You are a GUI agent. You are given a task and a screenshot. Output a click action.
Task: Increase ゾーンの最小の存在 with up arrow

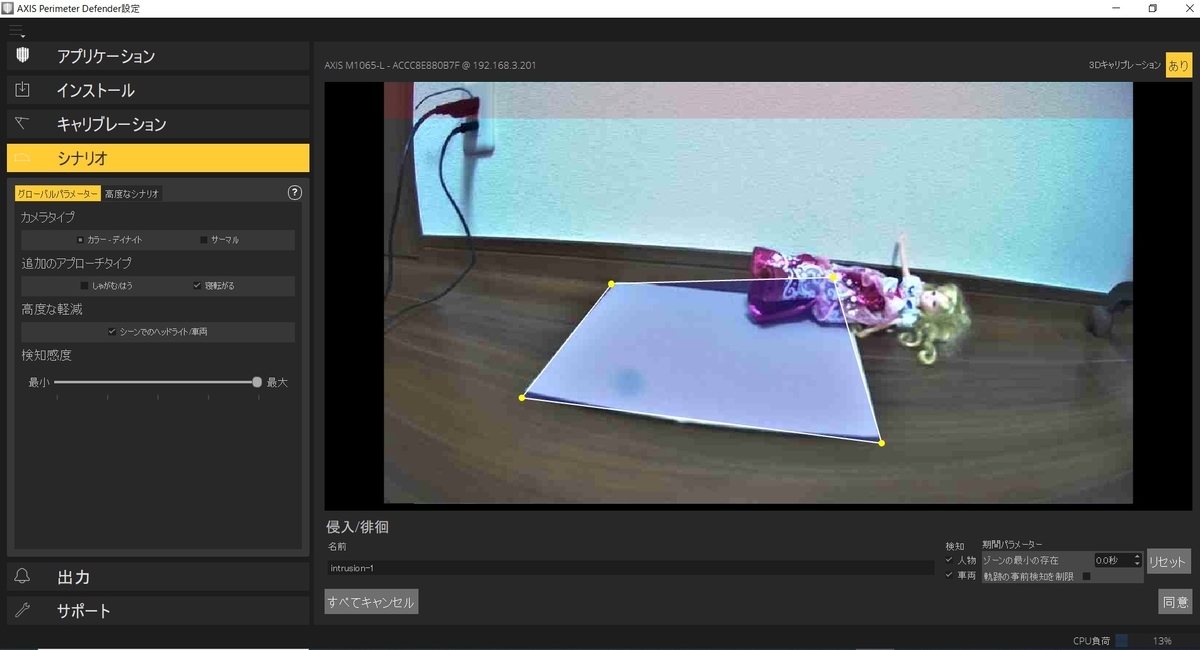tap(1137, 556)
